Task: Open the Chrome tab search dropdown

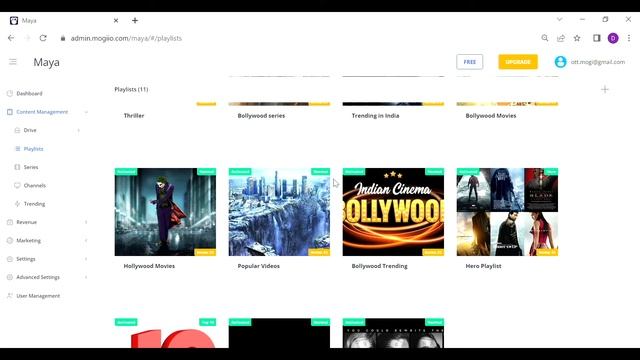Action: point(560,19)
